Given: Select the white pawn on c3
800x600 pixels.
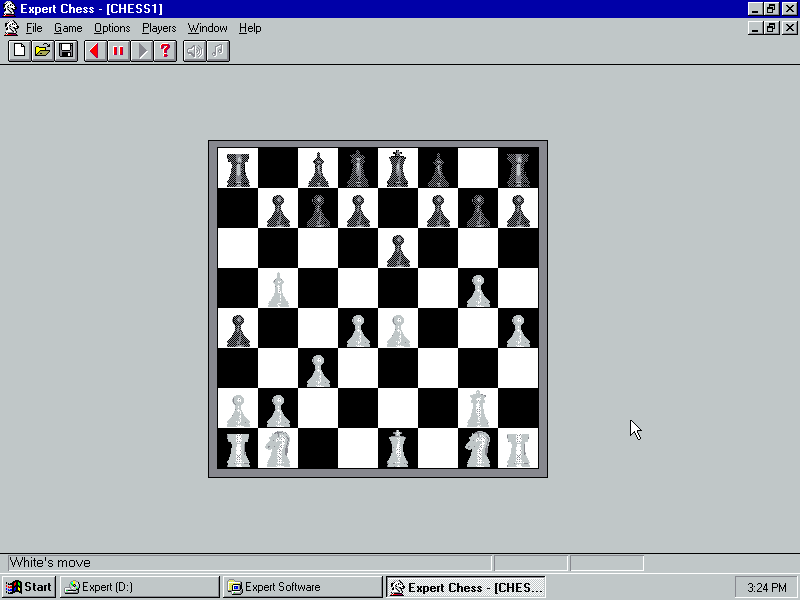Looking at the screenshot, I should coord(318,370).
